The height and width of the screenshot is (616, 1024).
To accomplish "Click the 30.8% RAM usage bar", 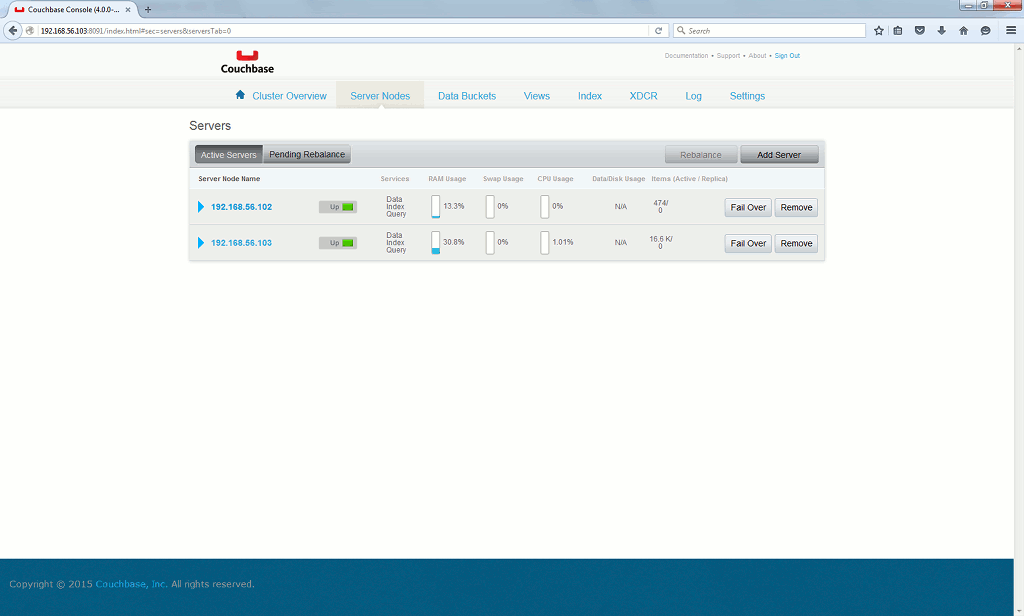I will [x=436, y=242].
